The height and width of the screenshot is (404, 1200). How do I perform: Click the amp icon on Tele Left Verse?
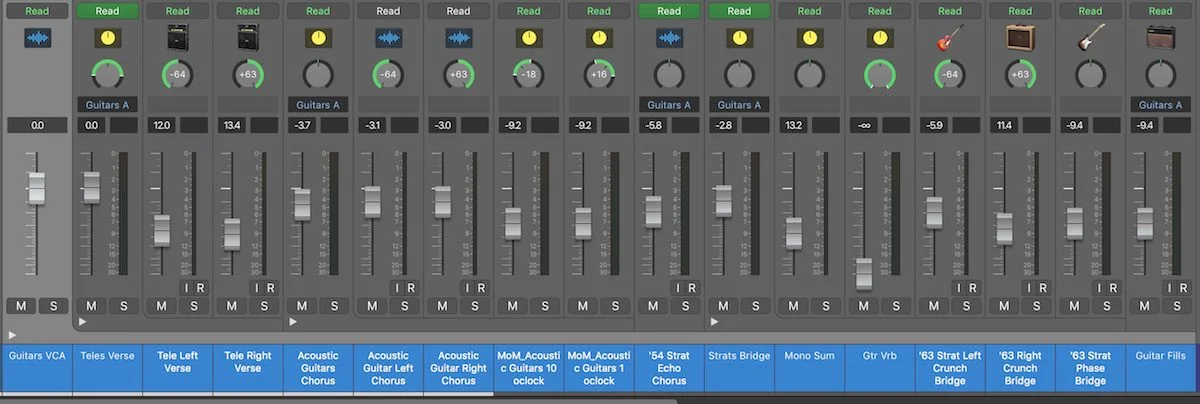pos(178,39)
